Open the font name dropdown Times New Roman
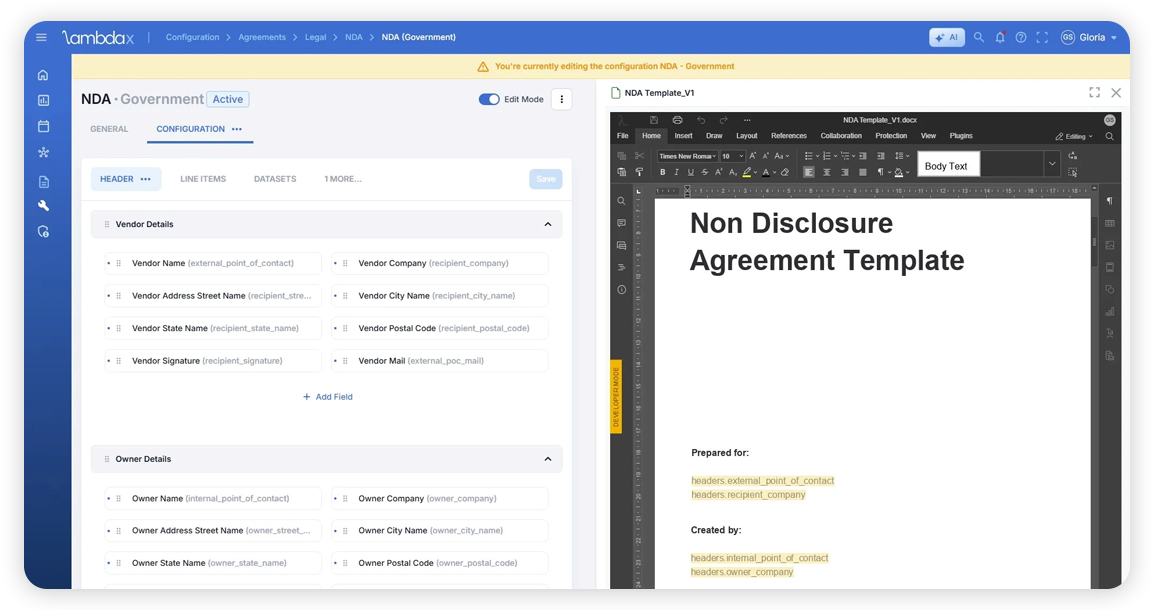This screenshot has height=610, width=1156. (687, 156)
